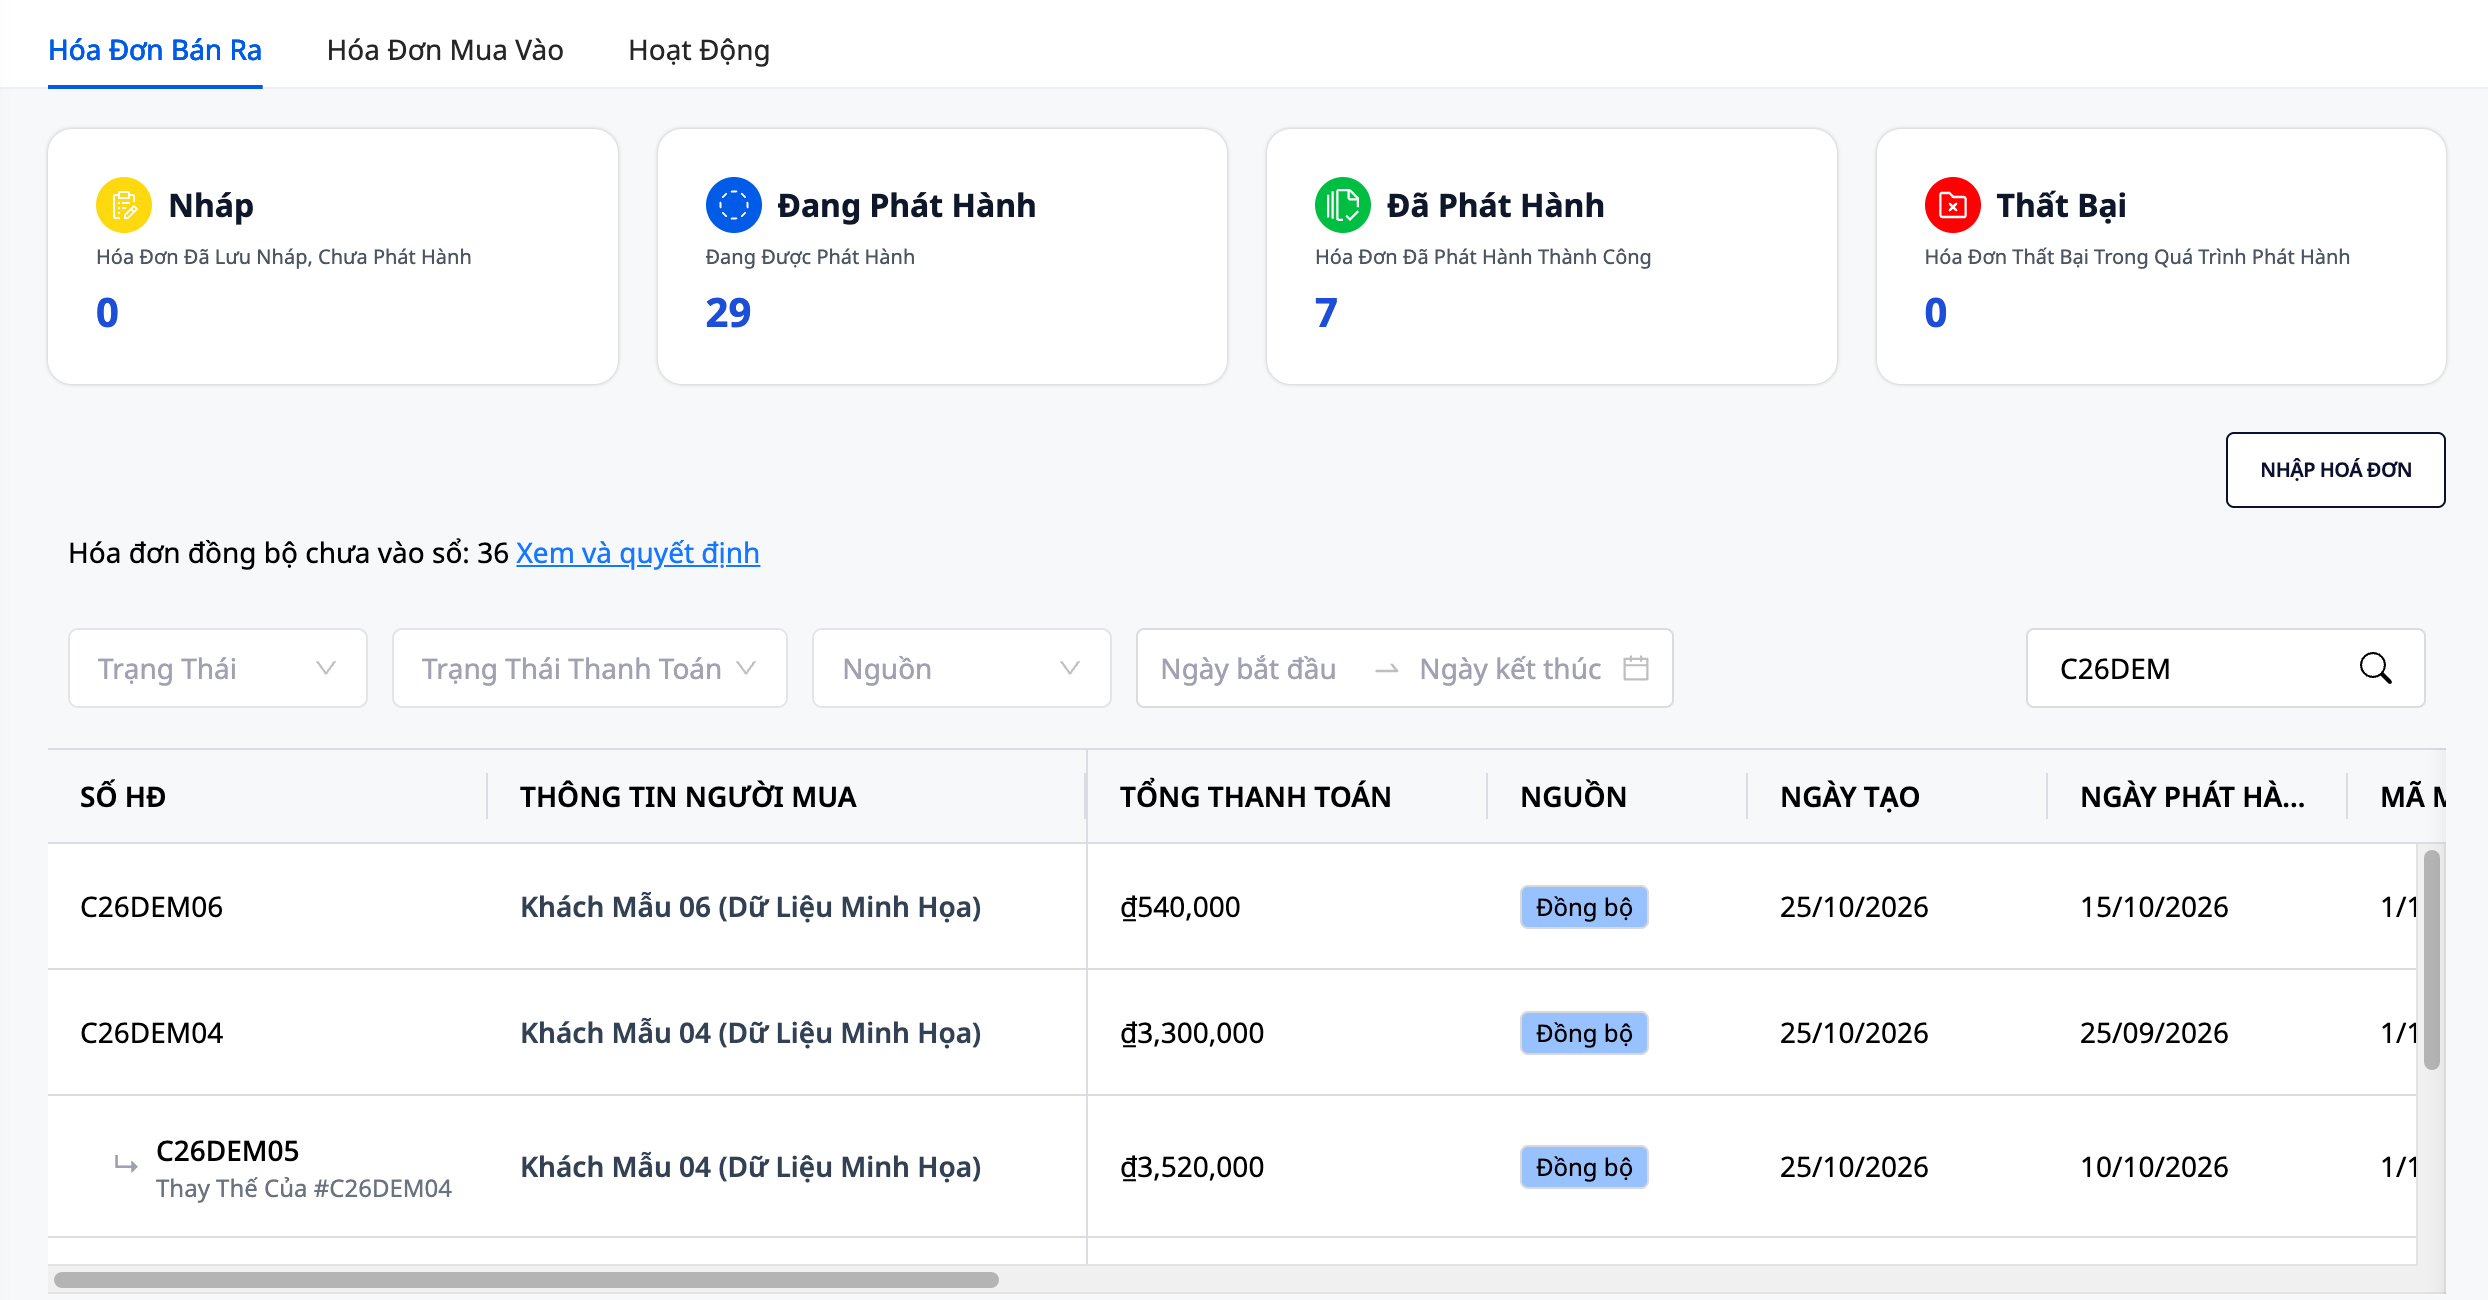Open the Hoạt Động tab
Image resolution: width=2488 pixels, height=1300 pixels.
pos(699,50)
